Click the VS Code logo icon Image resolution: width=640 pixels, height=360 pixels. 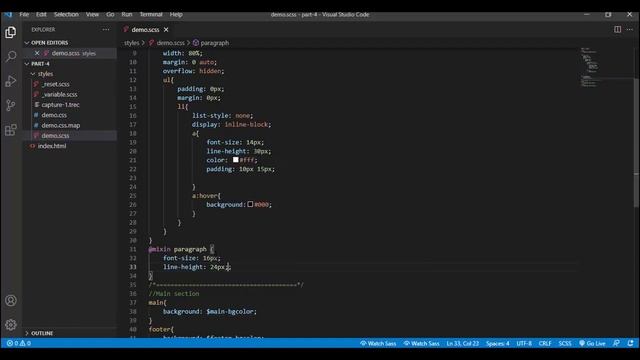tap(9, 14)
